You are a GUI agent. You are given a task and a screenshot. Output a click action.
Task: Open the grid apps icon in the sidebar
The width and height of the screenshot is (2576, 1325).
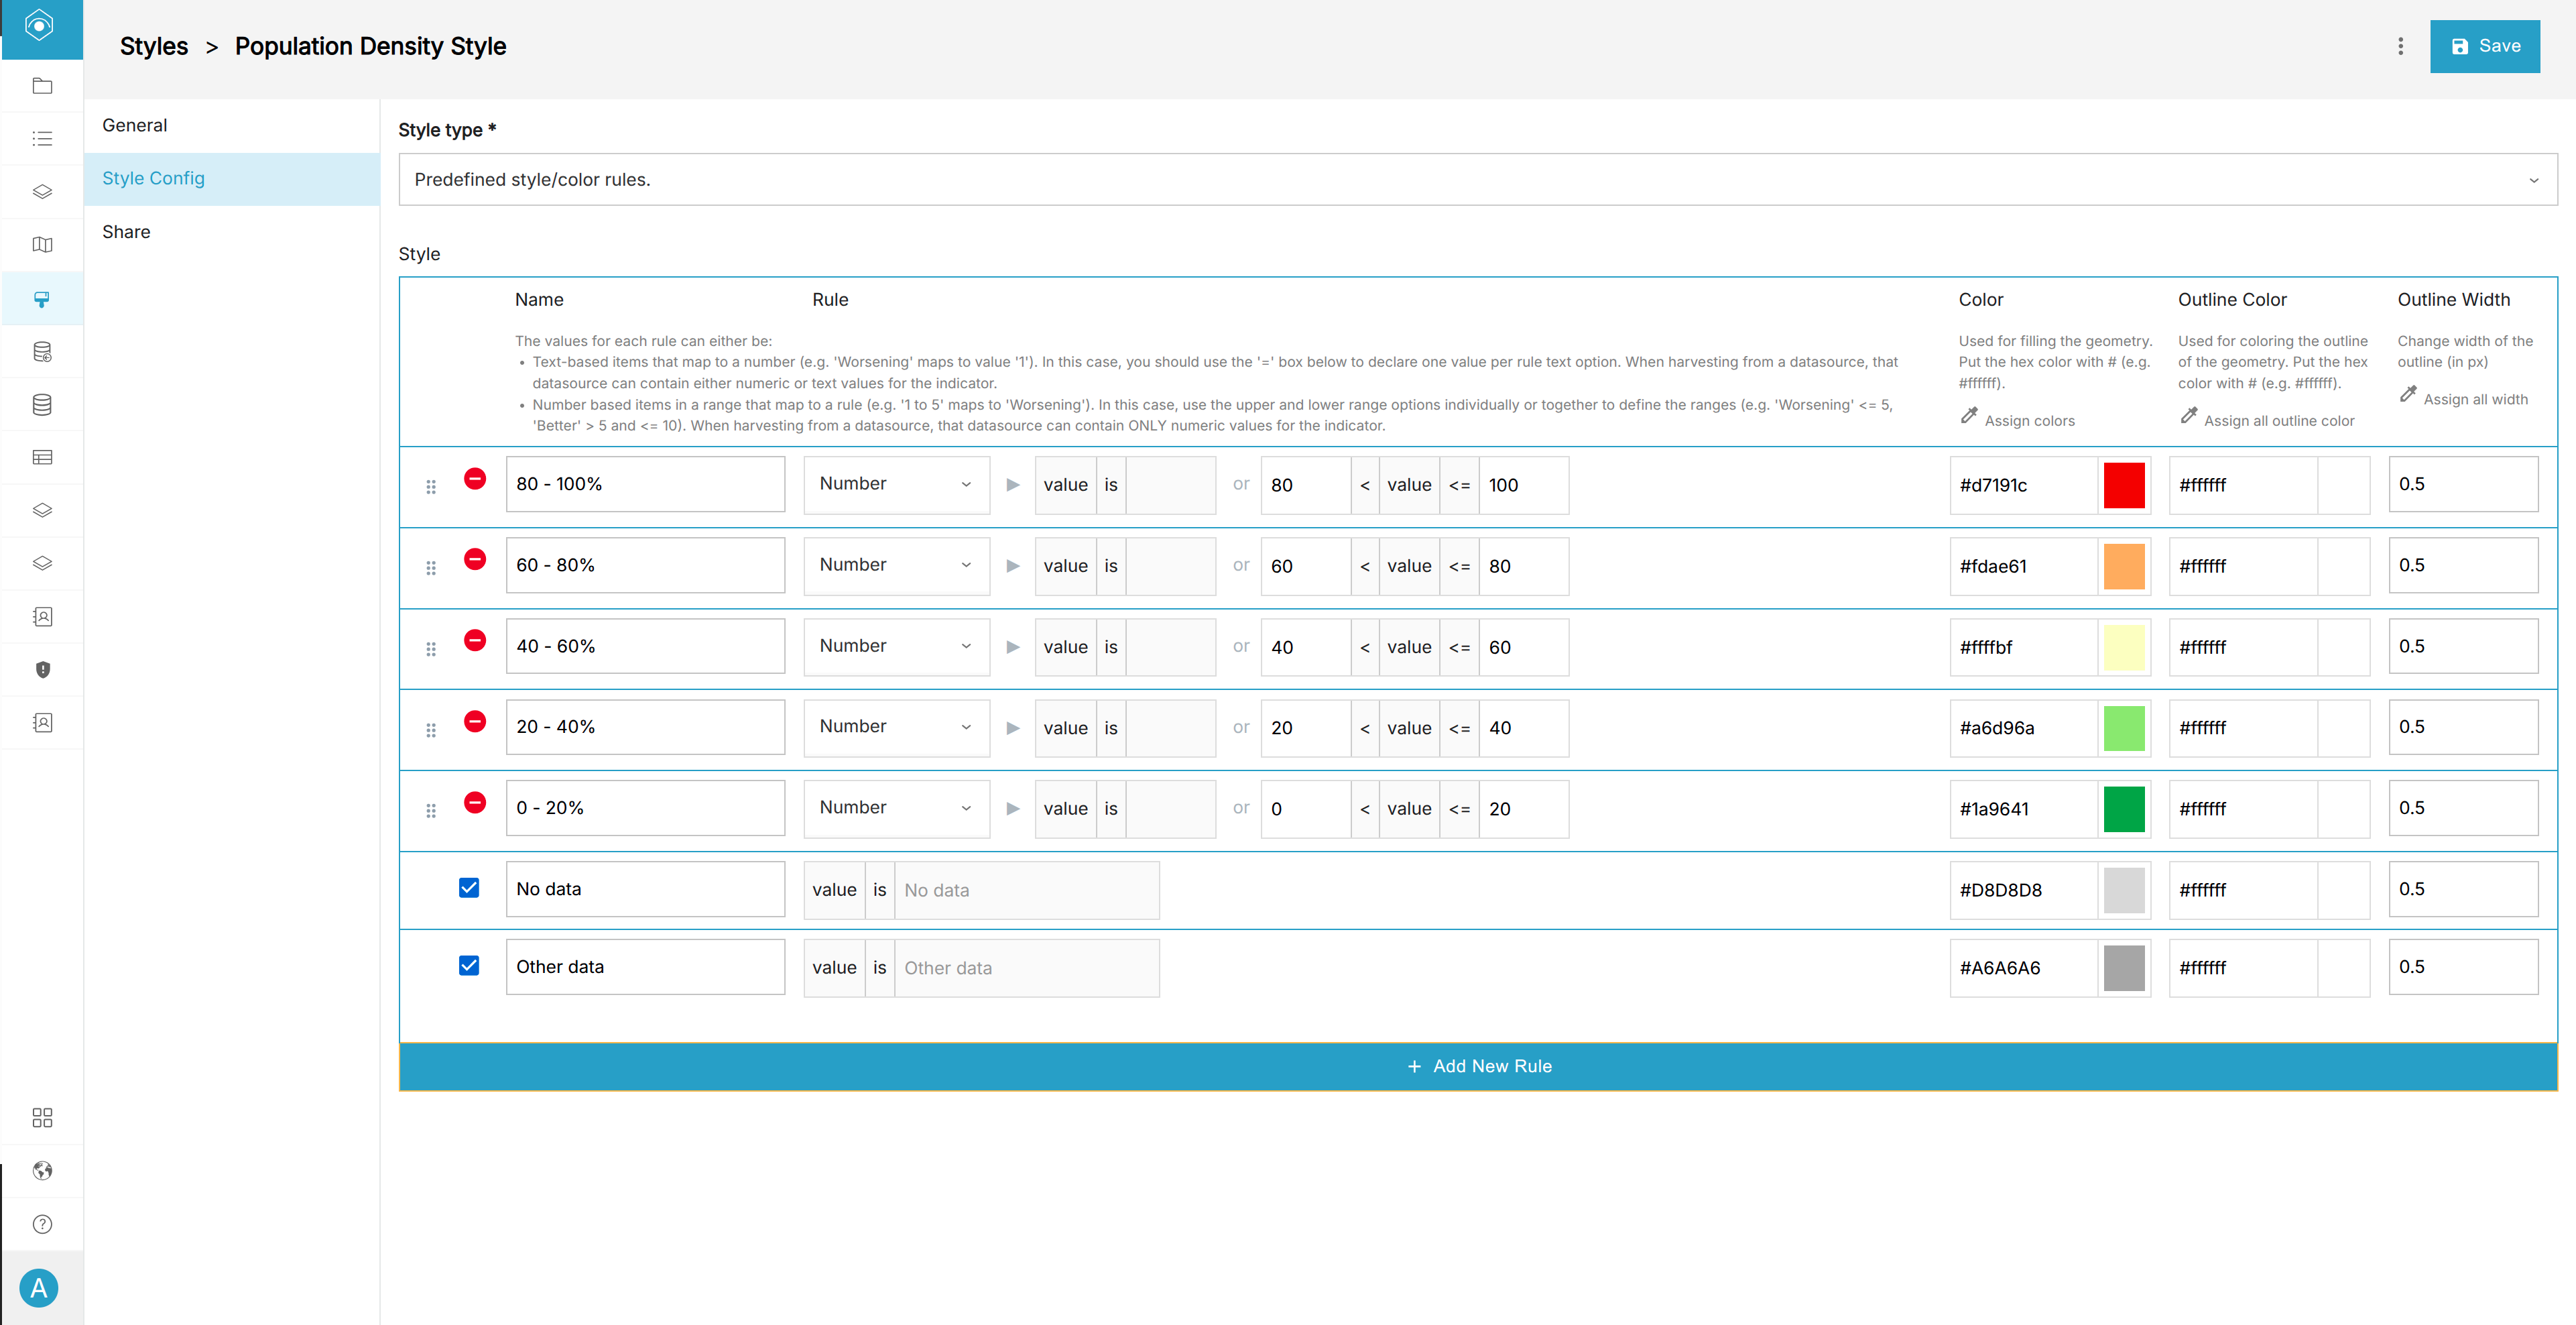tap(42, 1118)
